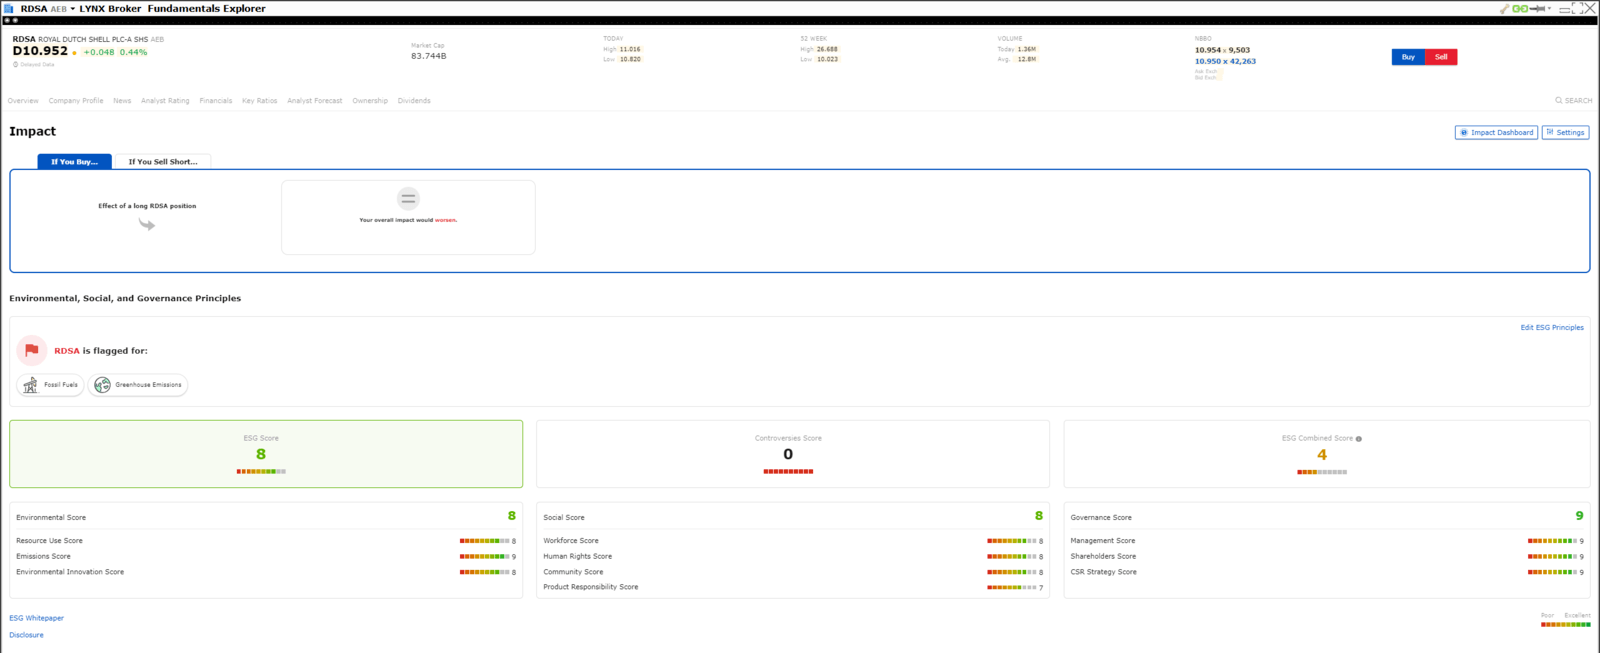
Task: Click the pushpin icon in title bar
Action: [1537, 8]
